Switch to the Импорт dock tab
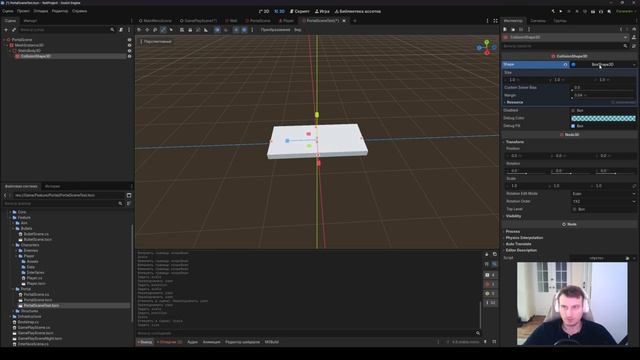This screenshot has width=640, height=360. 30,21
